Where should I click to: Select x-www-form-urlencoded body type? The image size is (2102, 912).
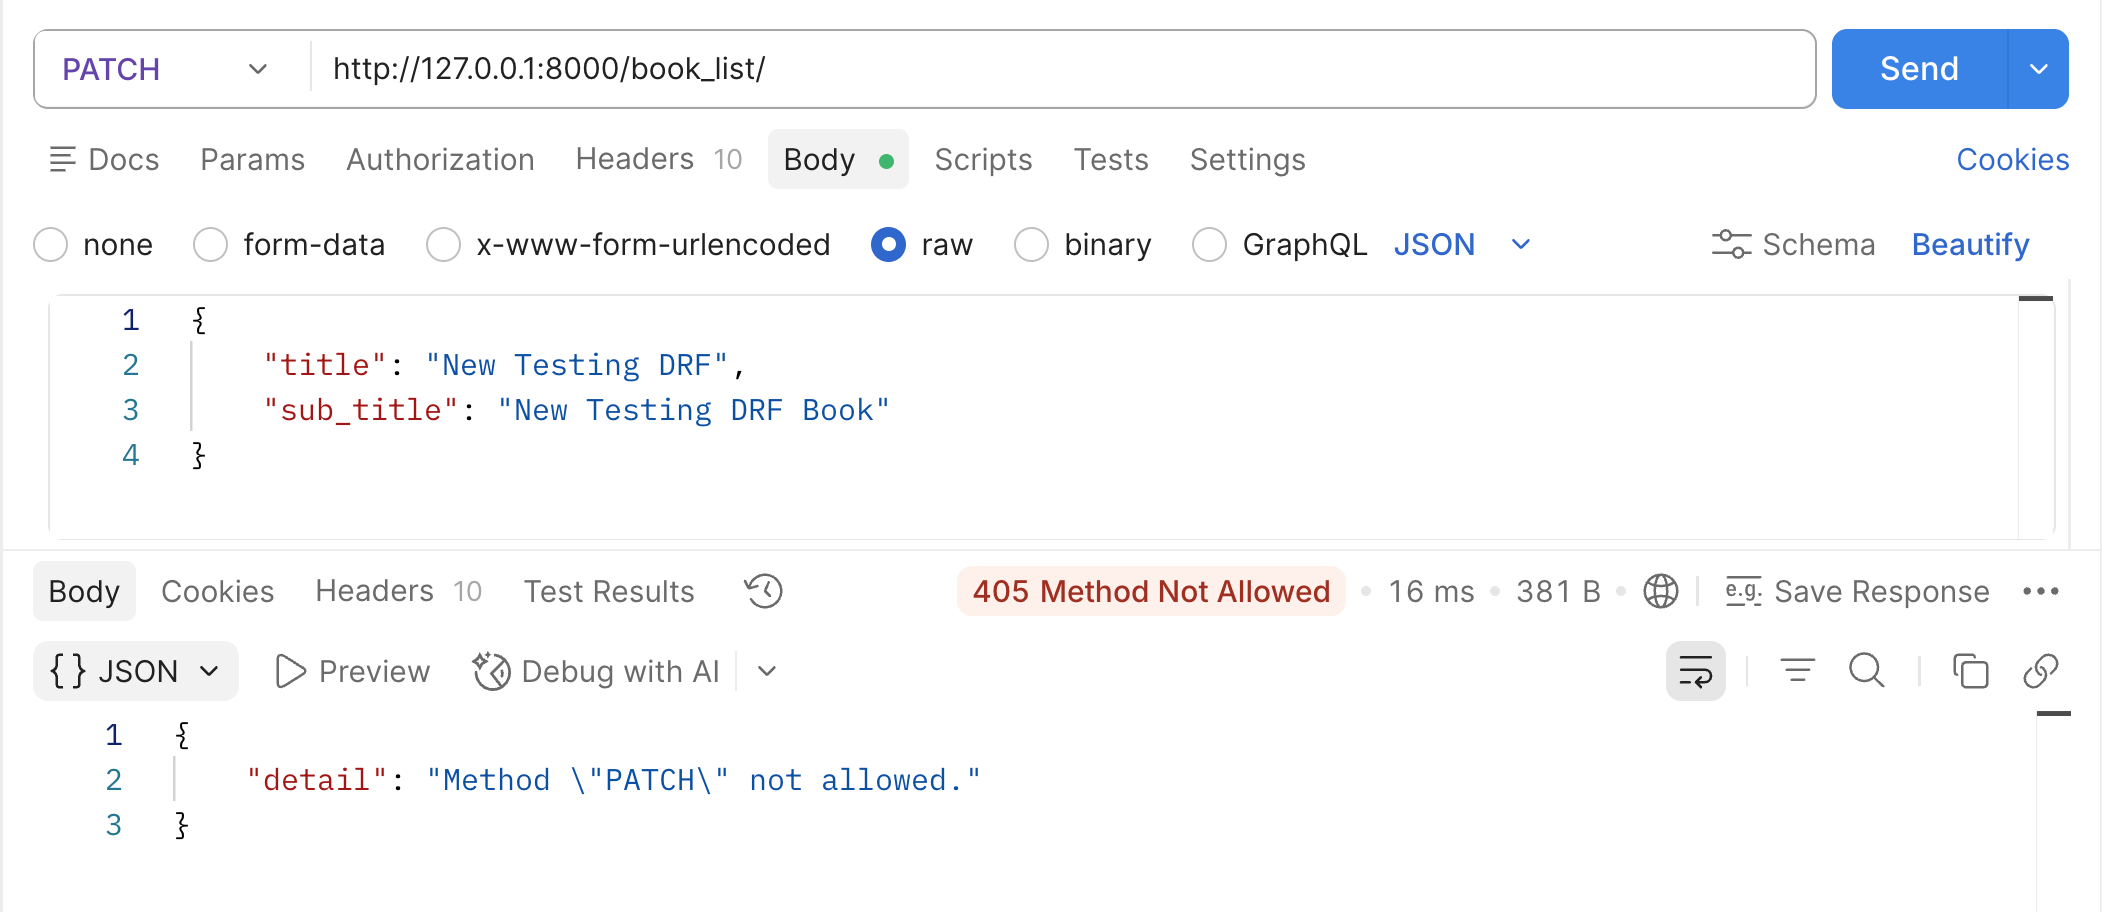[x=443, y=244]
